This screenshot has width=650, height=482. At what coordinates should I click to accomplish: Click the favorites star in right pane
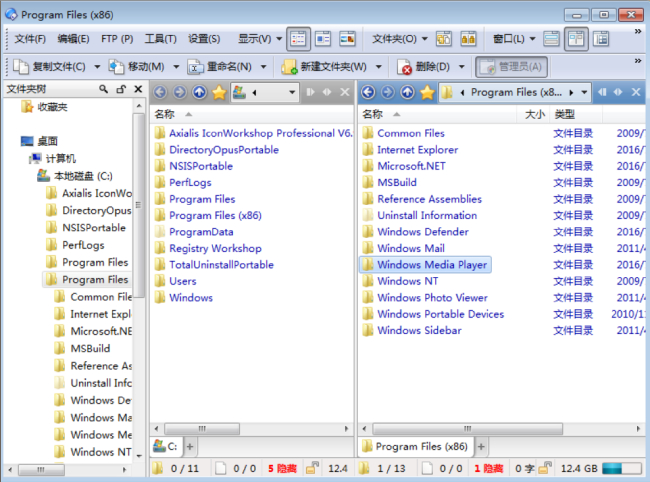pos(427,93)
